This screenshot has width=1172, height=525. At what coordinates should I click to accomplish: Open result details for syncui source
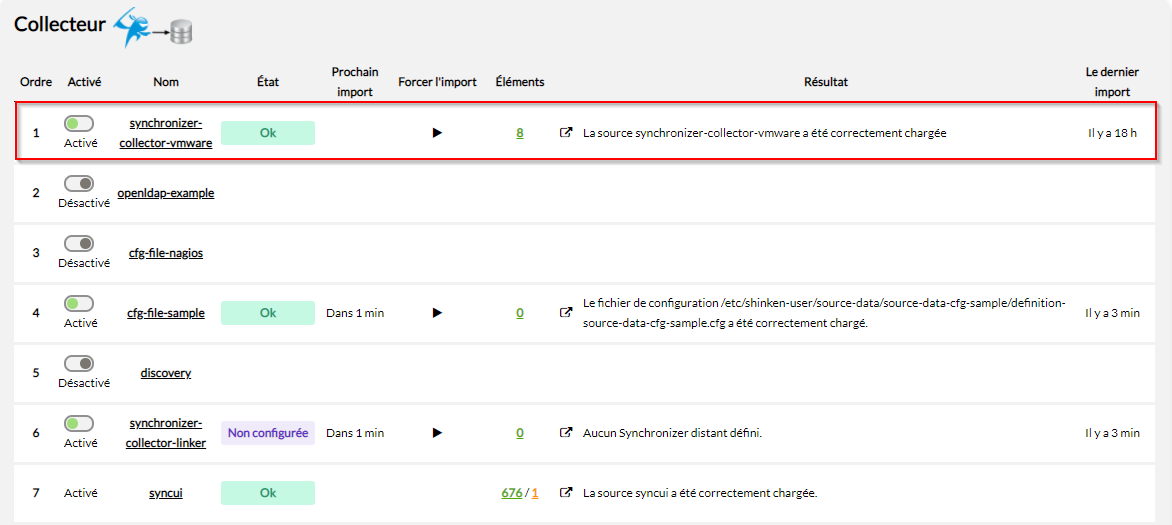(x=566, y=493)
